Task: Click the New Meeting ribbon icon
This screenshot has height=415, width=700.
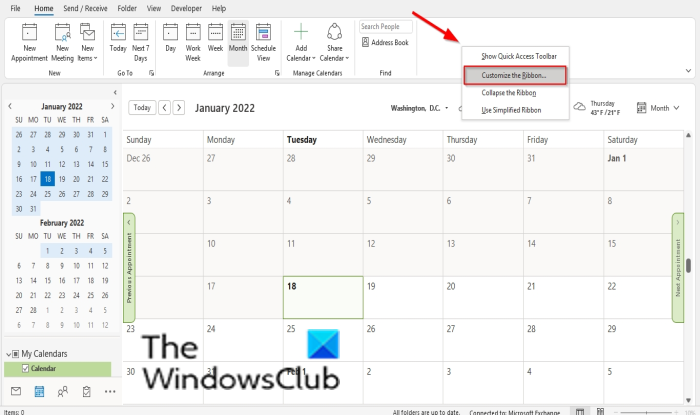Action: (62, 42)
